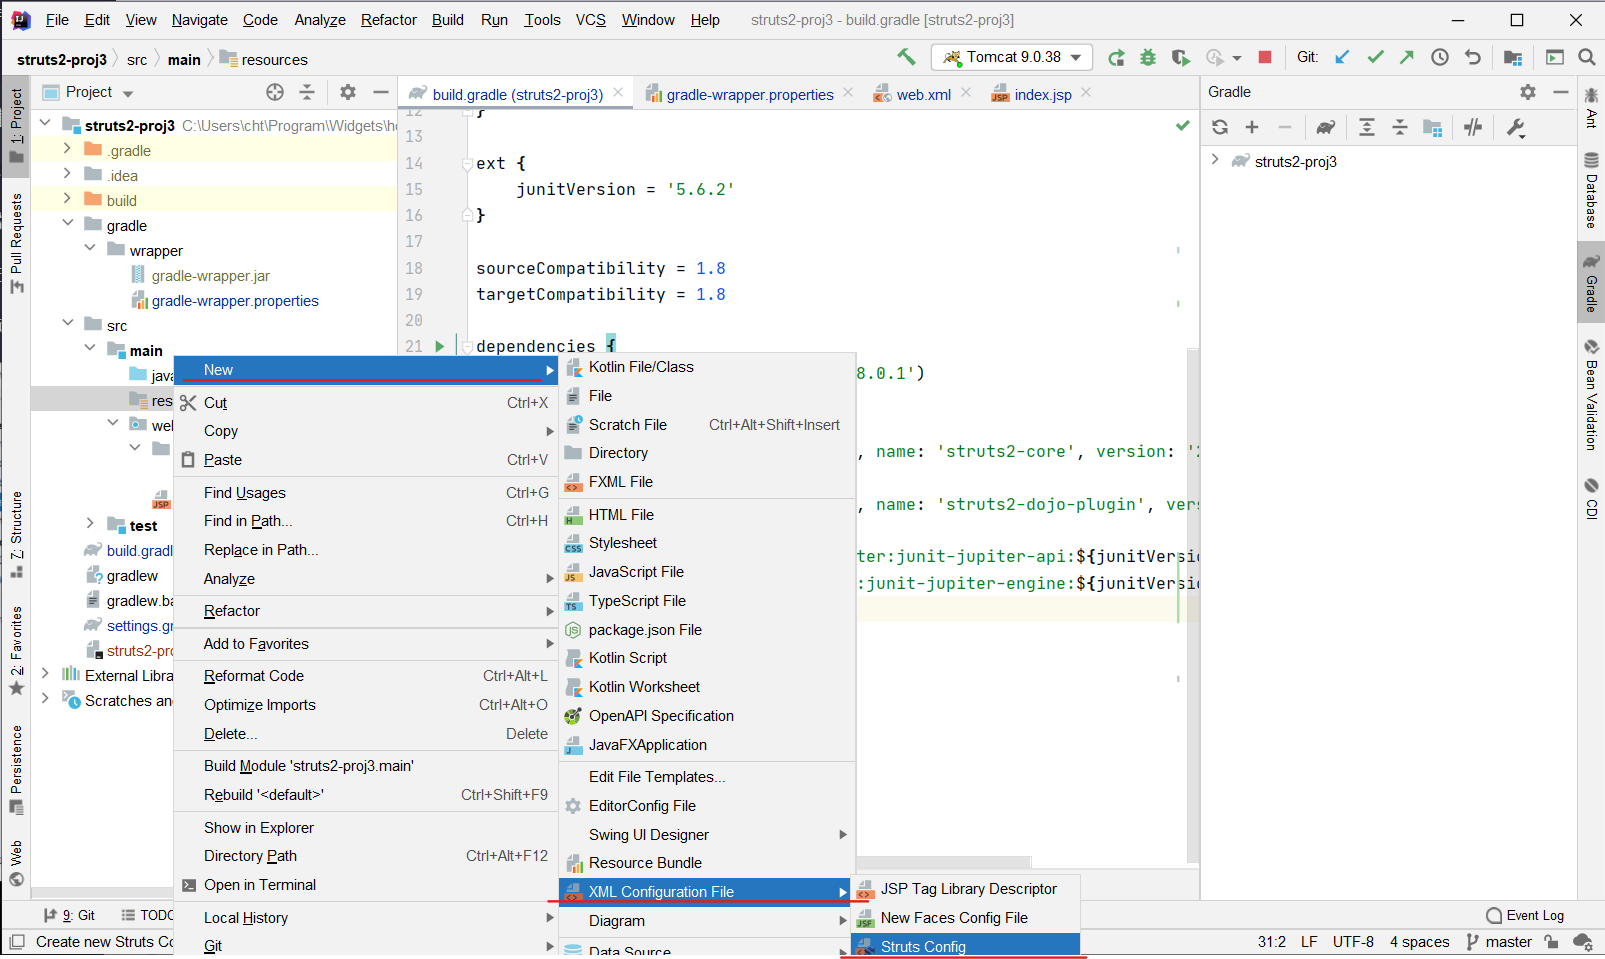Open the Structure tool window tab
The image size is (1605, 959).
coord(16,534)
